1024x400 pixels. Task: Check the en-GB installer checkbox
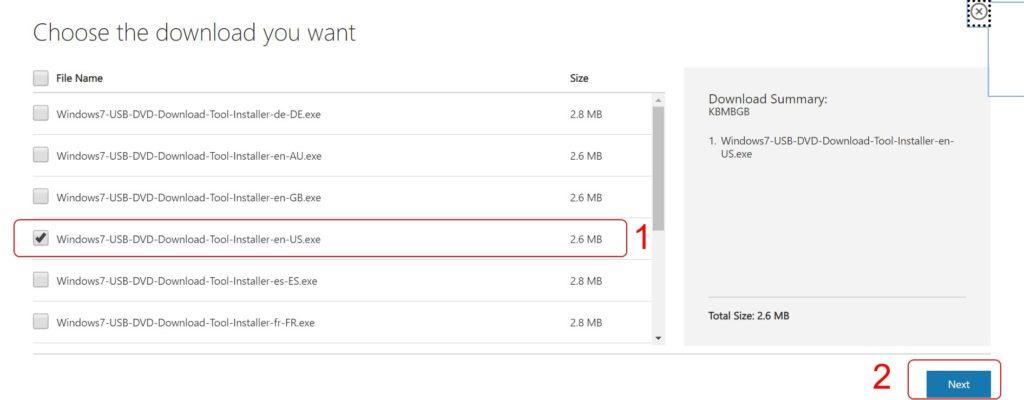[x=40, y=197]
